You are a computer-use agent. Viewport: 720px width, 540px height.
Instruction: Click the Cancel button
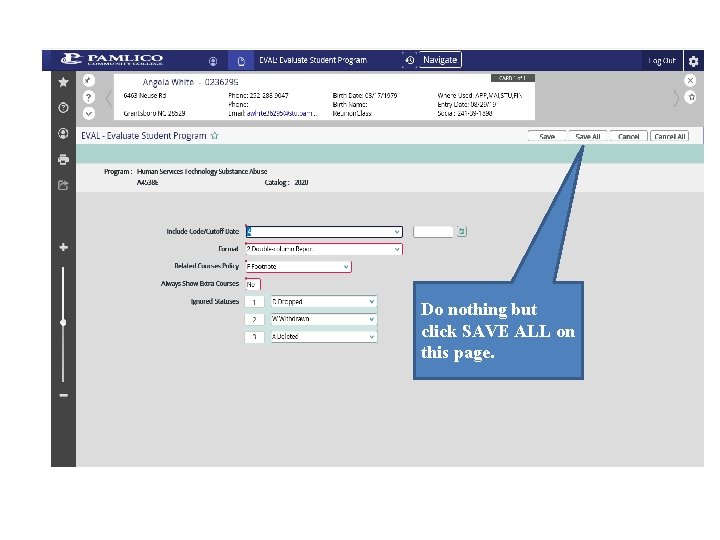[629, 136]
